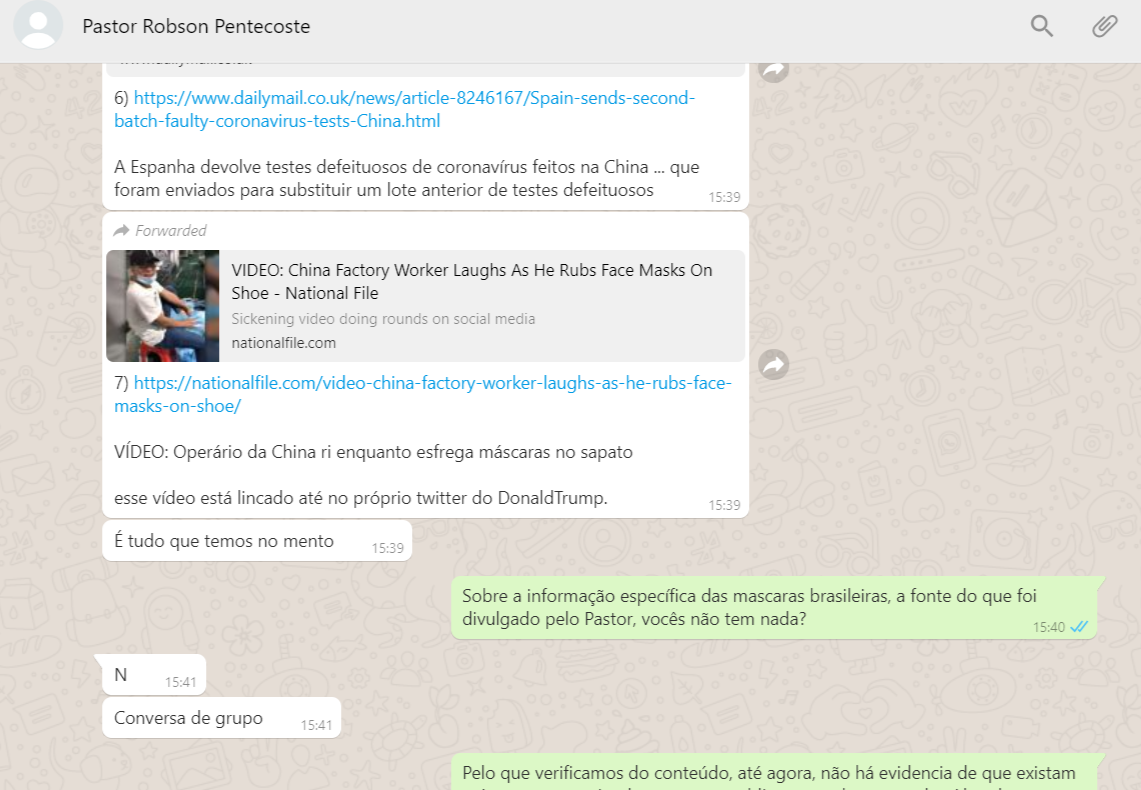This screenshot has width=1141, height=790.
Task: Click the 15:39 timestamp on the Daily Mail message
Action: pos(725,197)
